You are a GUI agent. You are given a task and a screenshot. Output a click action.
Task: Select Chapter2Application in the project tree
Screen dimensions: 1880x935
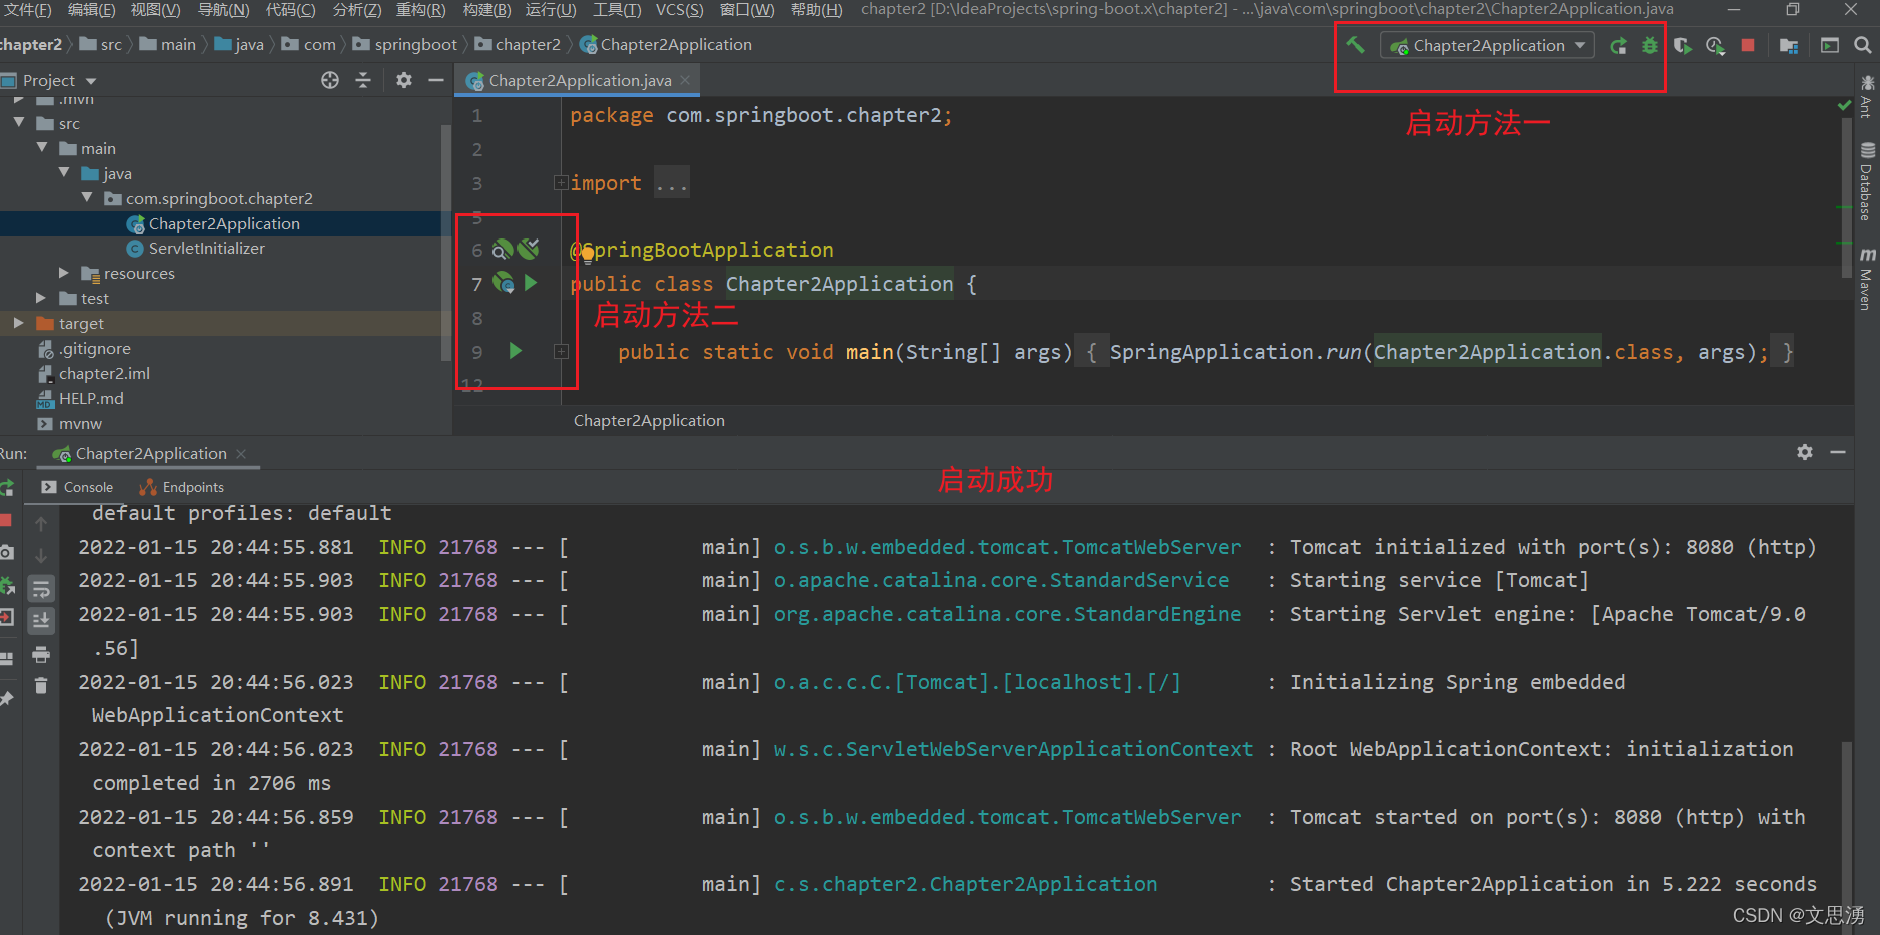pyautogui.click(x=224, y=224)
